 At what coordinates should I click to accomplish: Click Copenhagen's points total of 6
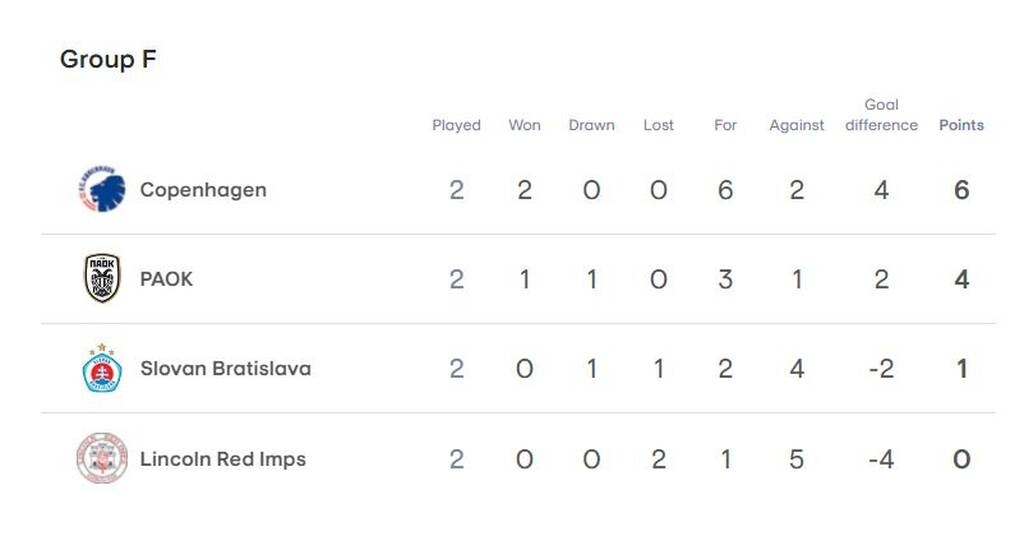point(961,190)
